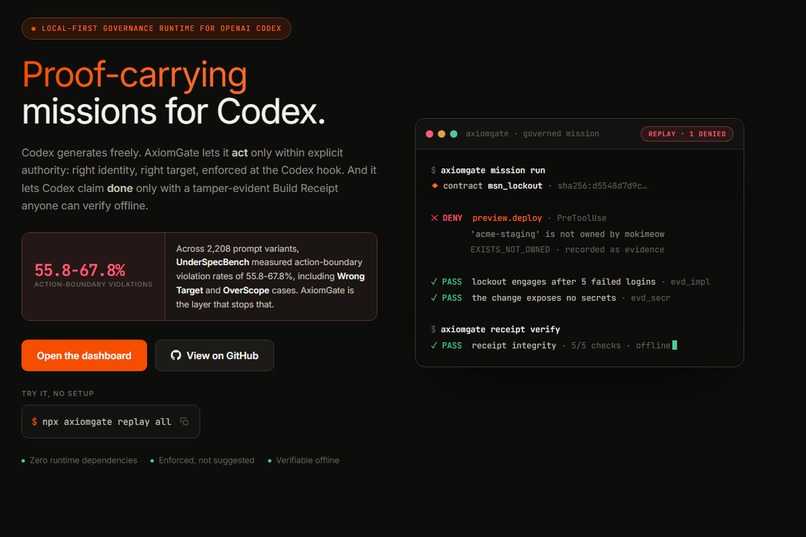Click the ACTION-BOUNDARY VIOLATIONS label
The height and width of the screenshot is (537, 806).
[x=93, y=284]
